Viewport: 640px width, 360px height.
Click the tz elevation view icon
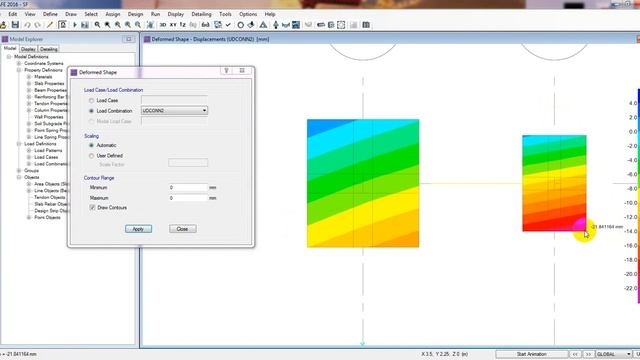[x=183, y=25]
